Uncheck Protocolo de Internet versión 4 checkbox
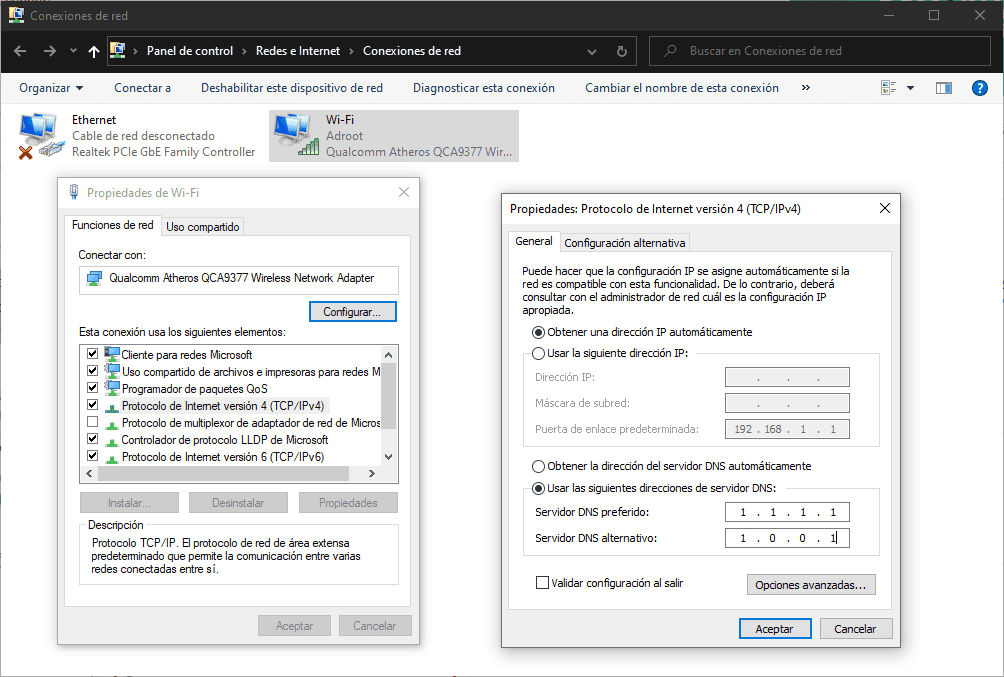This screenshot has width=1004, height=677. (x=92, y=405)
